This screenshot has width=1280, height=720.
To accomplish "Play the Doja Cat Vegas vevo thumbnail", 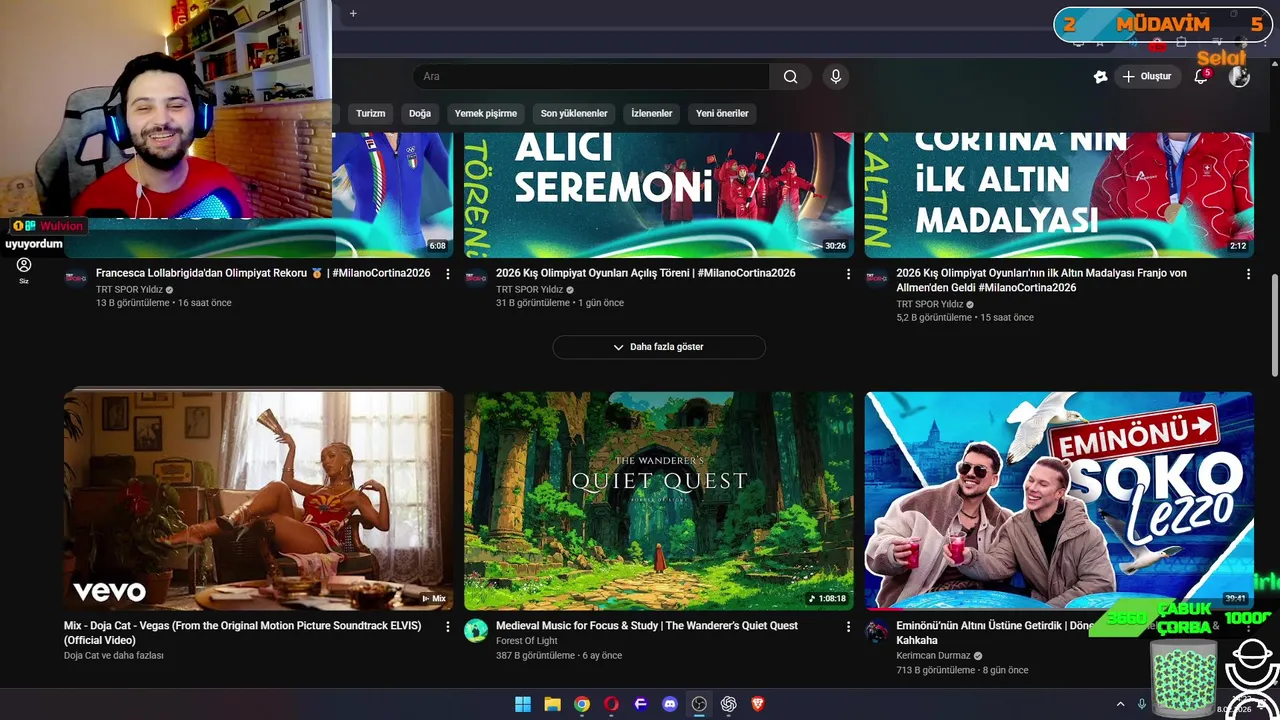I will click(258, 500).
